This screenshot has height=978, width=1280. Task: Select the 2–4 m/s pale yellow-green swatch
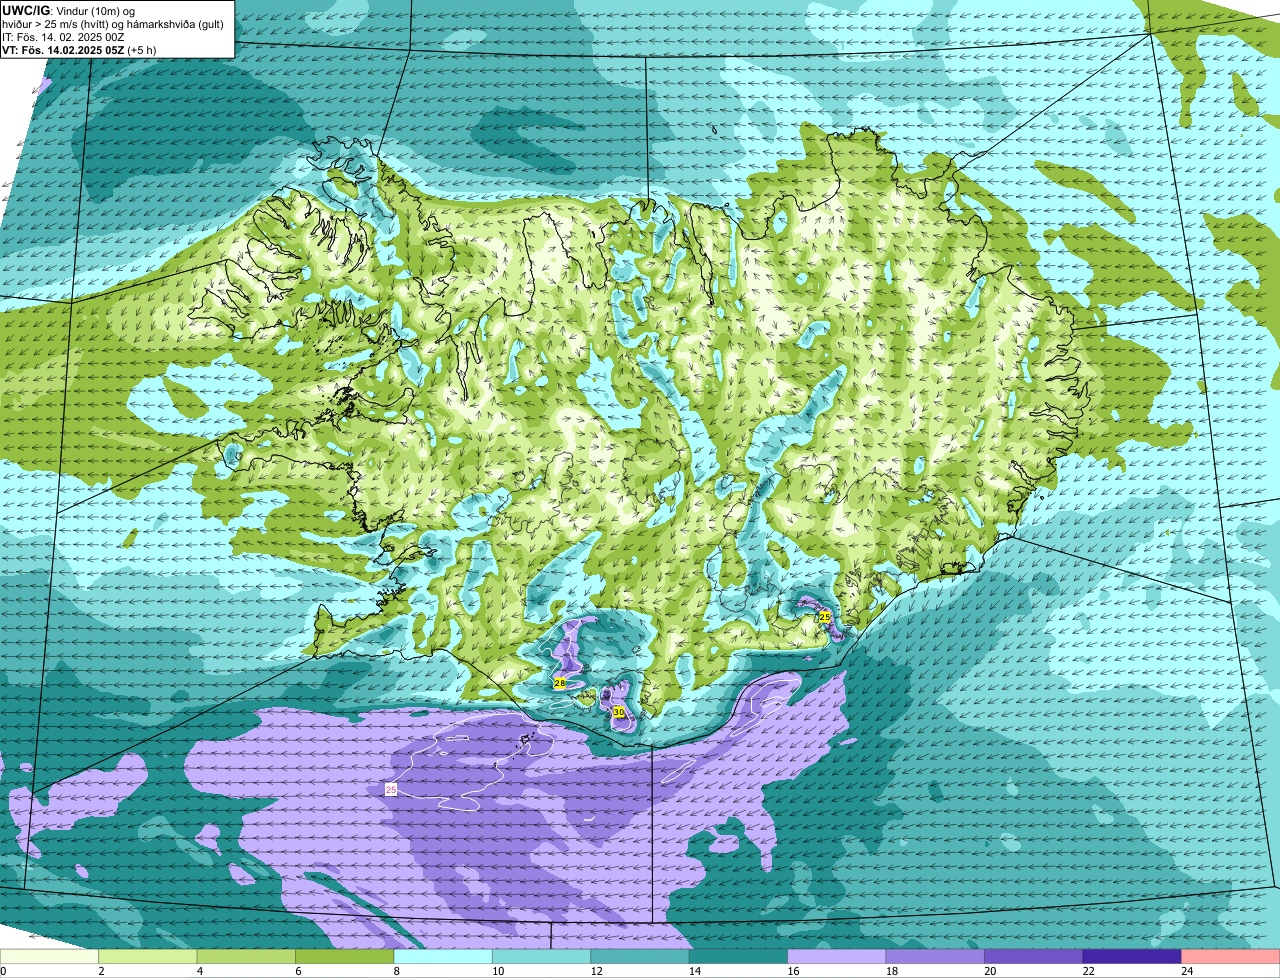pyautogui.click(x=147, y=957)
